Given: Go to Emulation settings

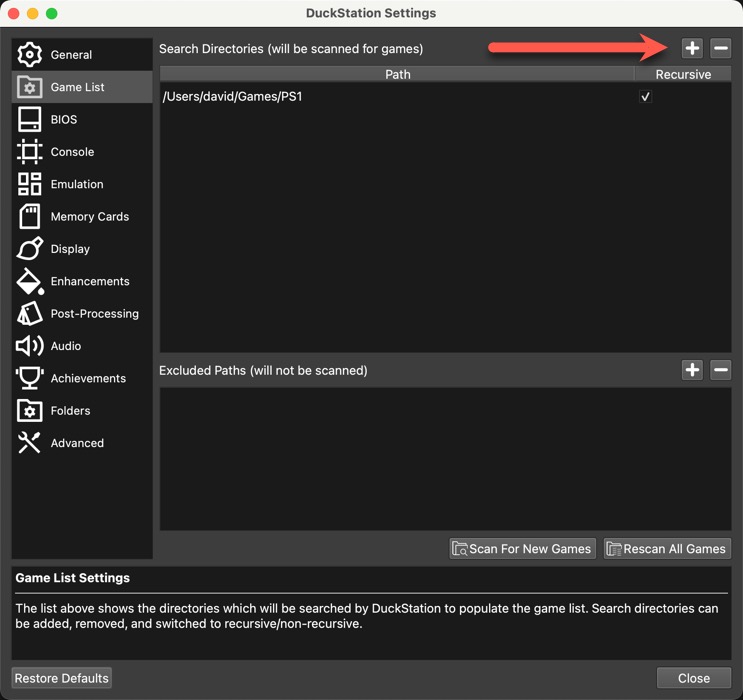Looking at the screenshot, I should (82, 184).
